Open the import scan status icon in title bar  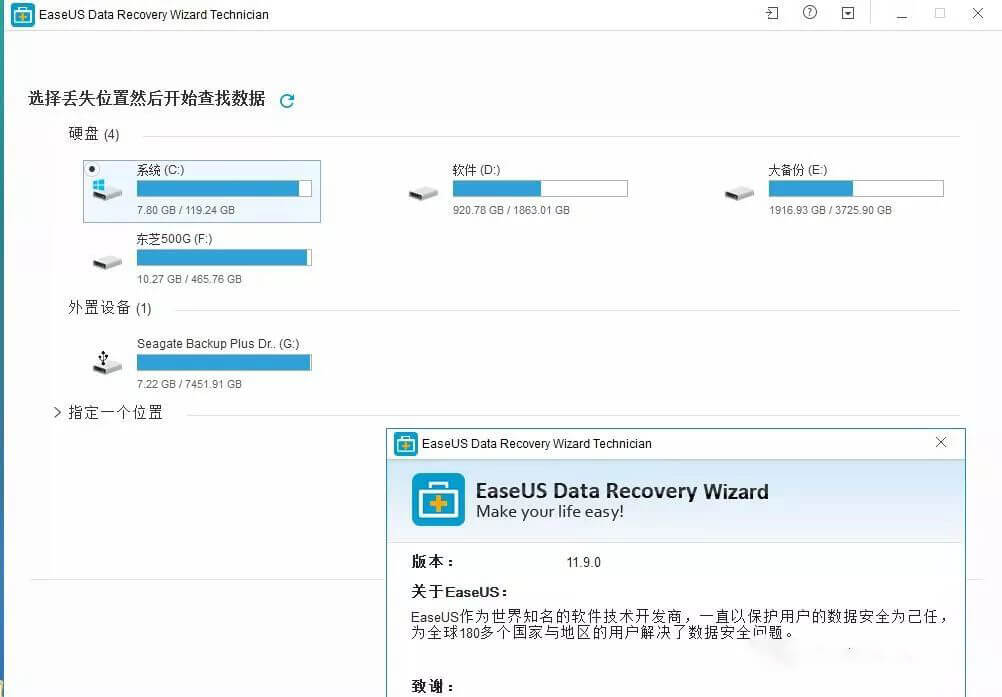pos(772,13)
